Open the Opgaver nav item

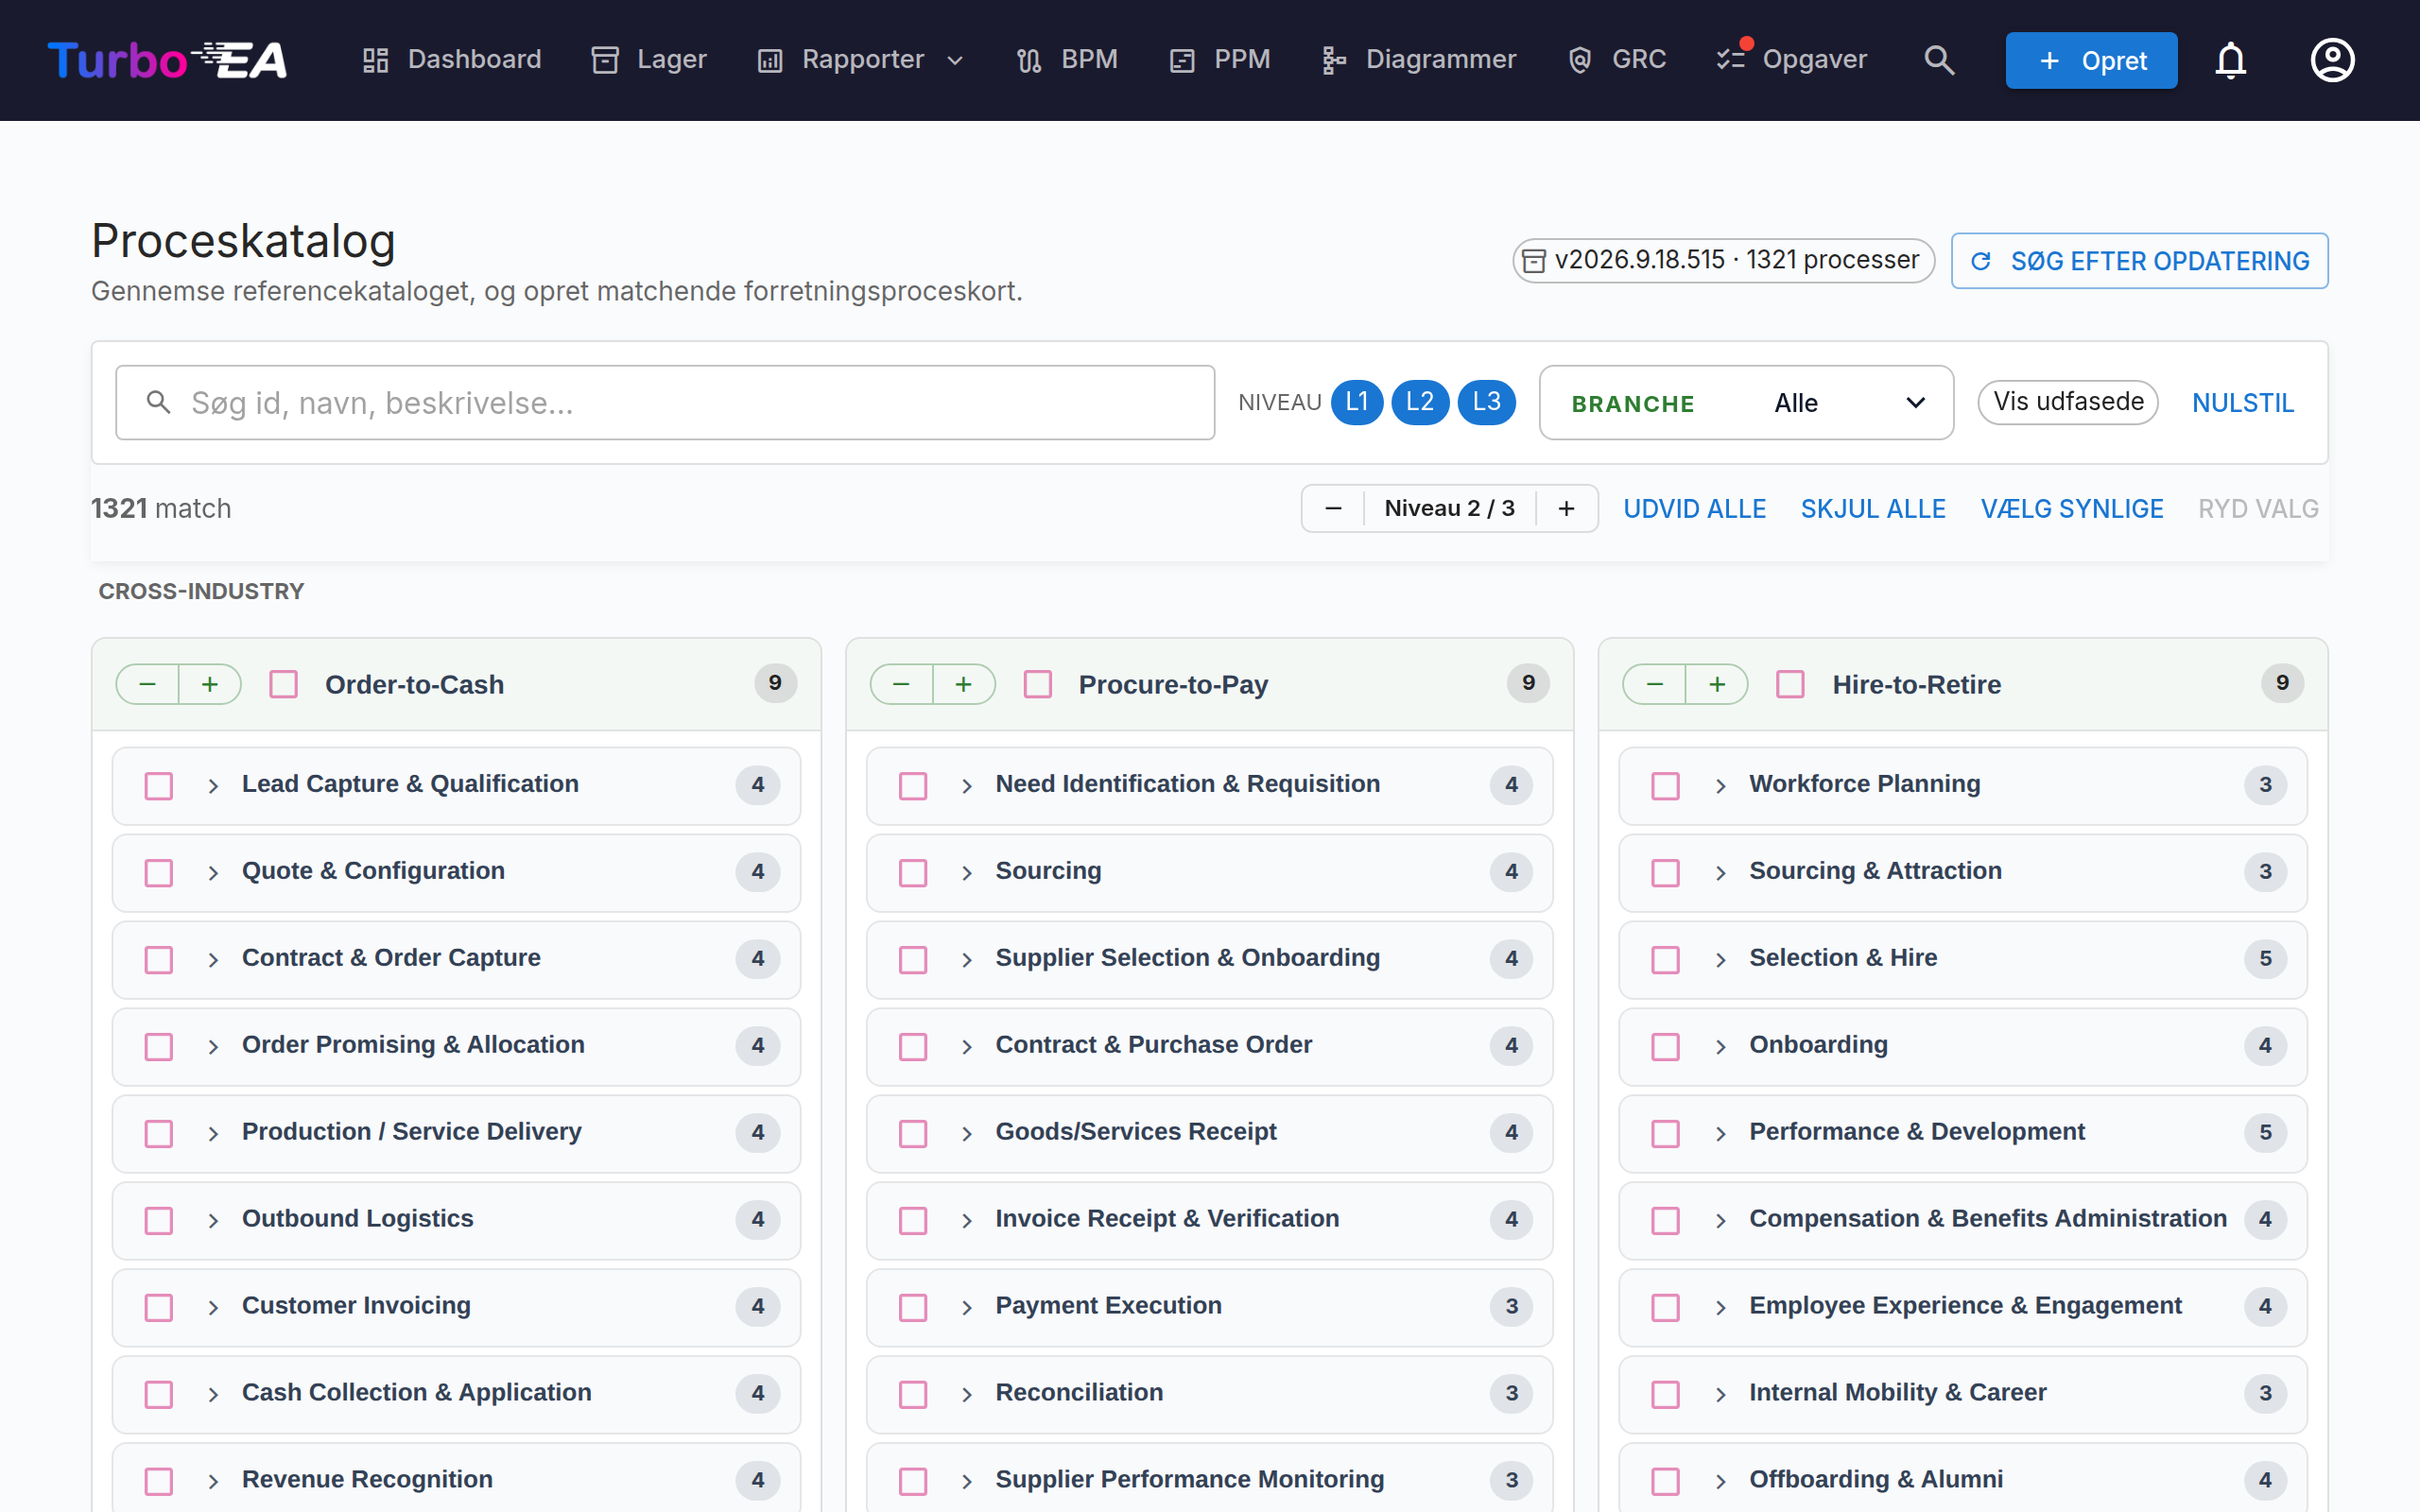[1791, 60]
